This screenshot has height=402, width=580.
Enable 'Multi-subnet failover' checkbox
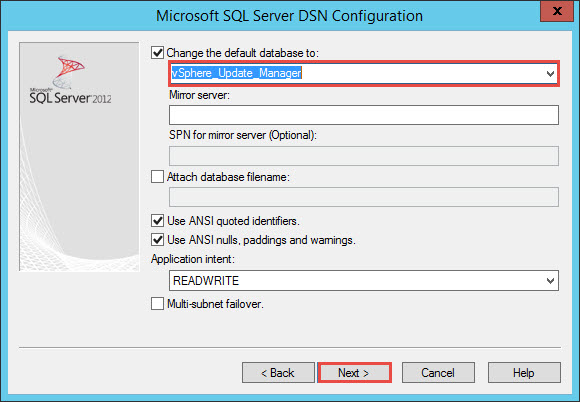pyautogui.click(x=157, y=304)
